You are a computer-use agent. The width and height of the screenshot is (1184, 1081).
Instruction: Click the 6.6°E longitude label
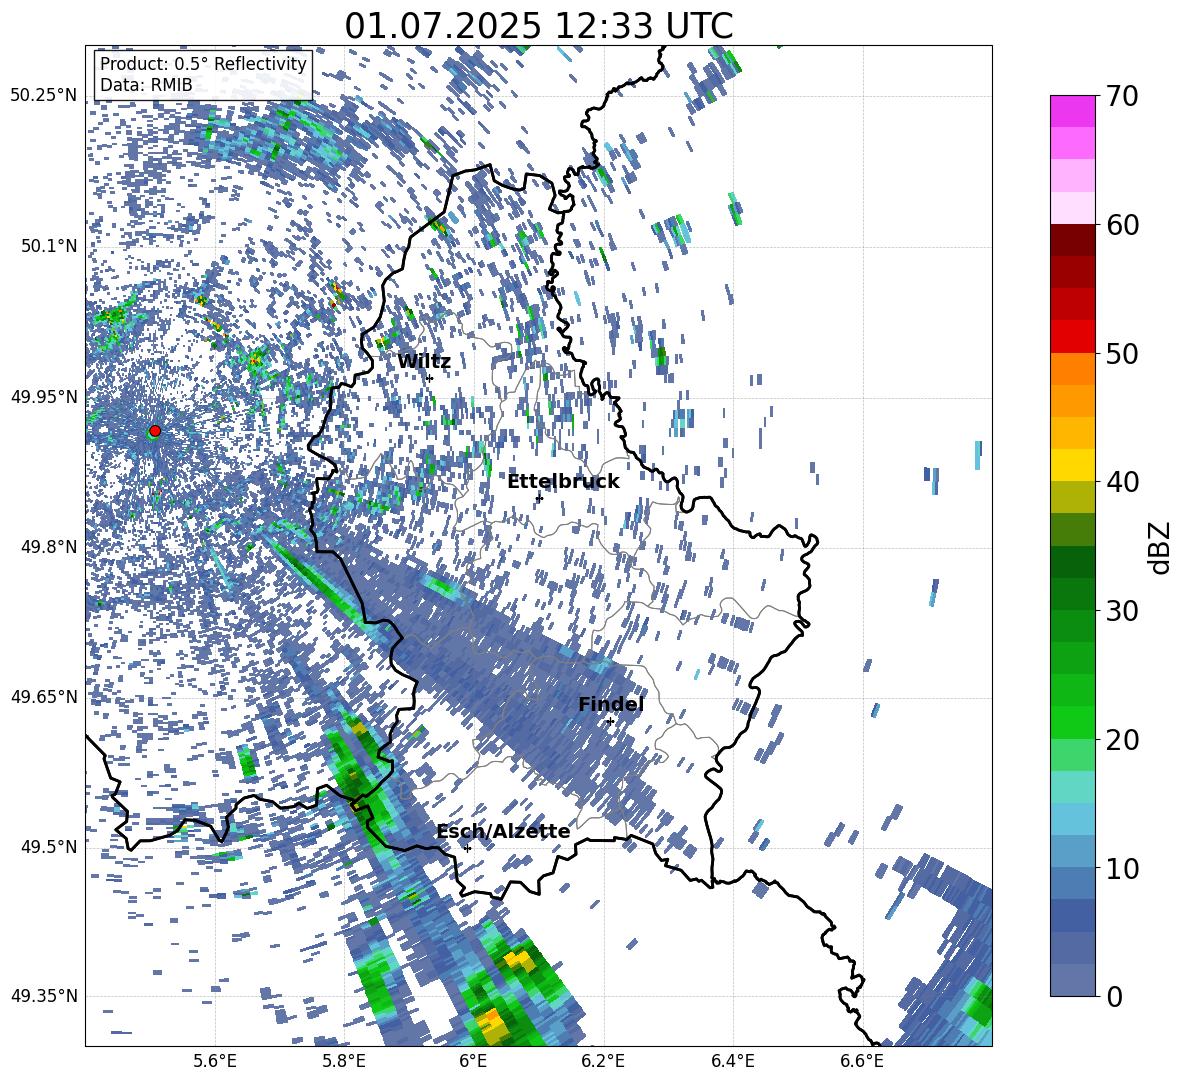click(x=862, y=1061)
